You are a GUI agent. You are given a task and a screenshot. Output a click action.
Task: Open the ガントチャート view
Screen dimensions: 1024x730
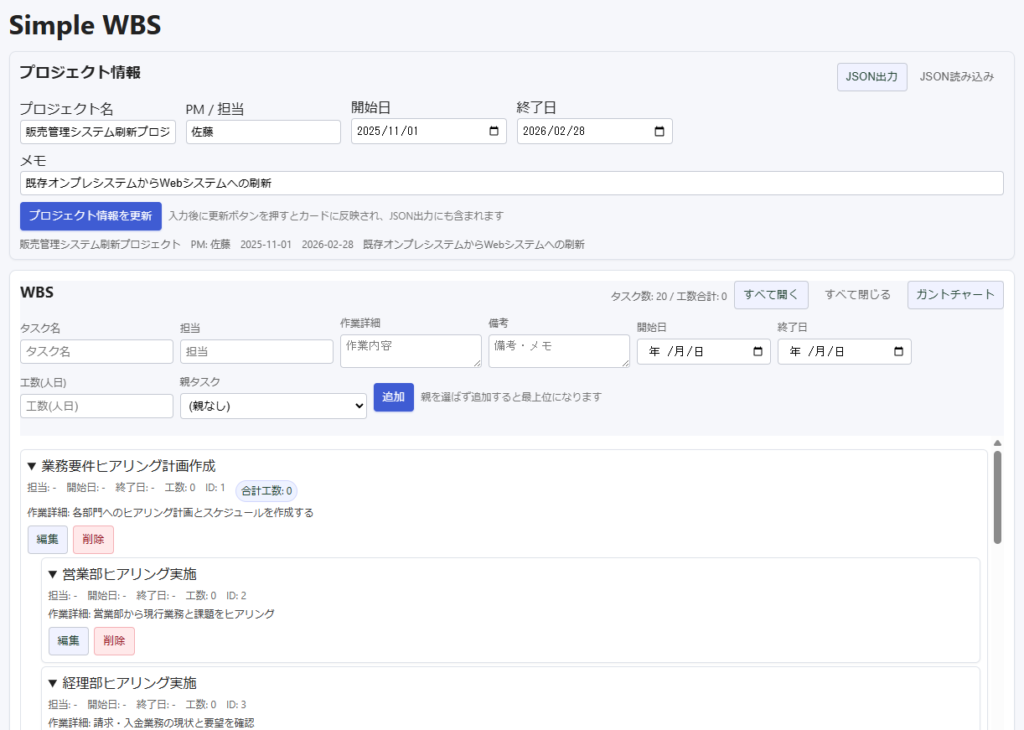(955, 295)
